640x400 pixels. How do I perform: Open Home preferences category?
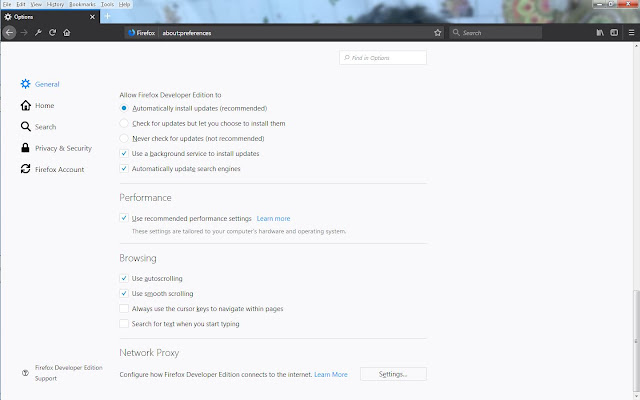(x=37, y=105)
